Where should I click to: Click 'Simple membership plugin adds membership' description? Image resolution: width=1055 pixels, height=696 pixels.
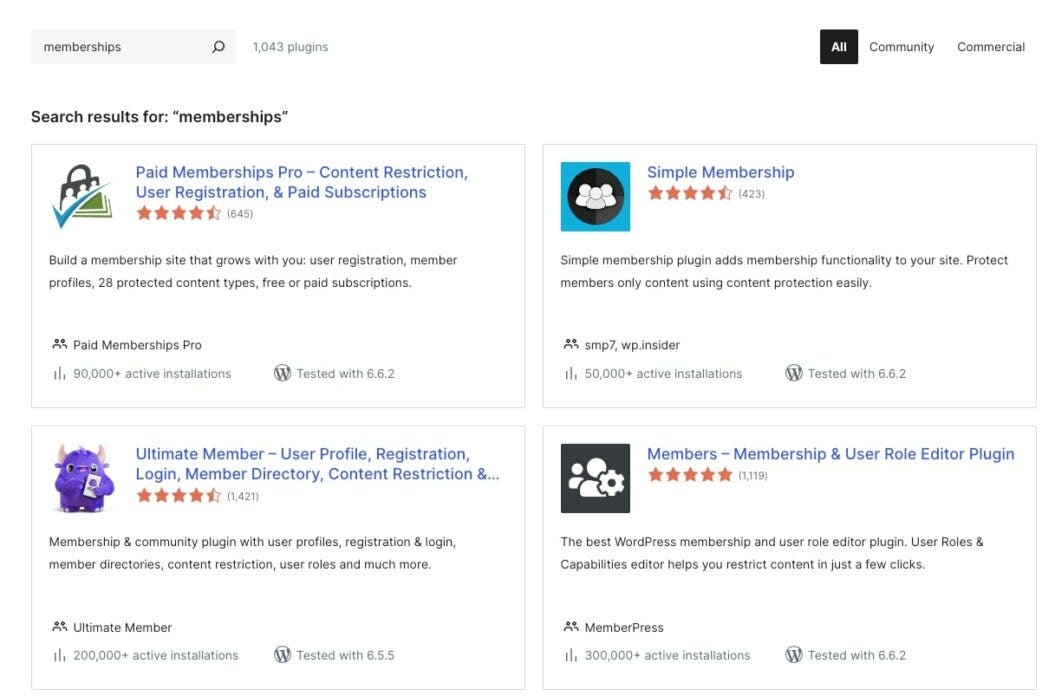pyautogui.click(x=784, y=271)
